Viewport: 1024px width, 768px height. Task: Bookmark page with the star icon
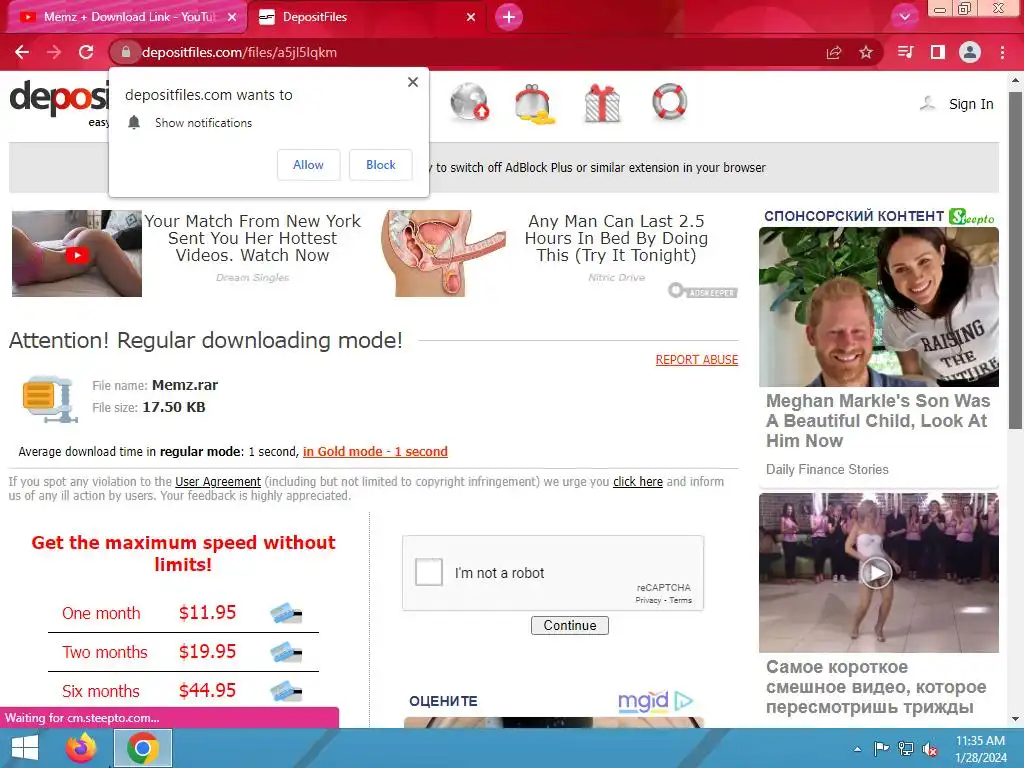[866, 52]
